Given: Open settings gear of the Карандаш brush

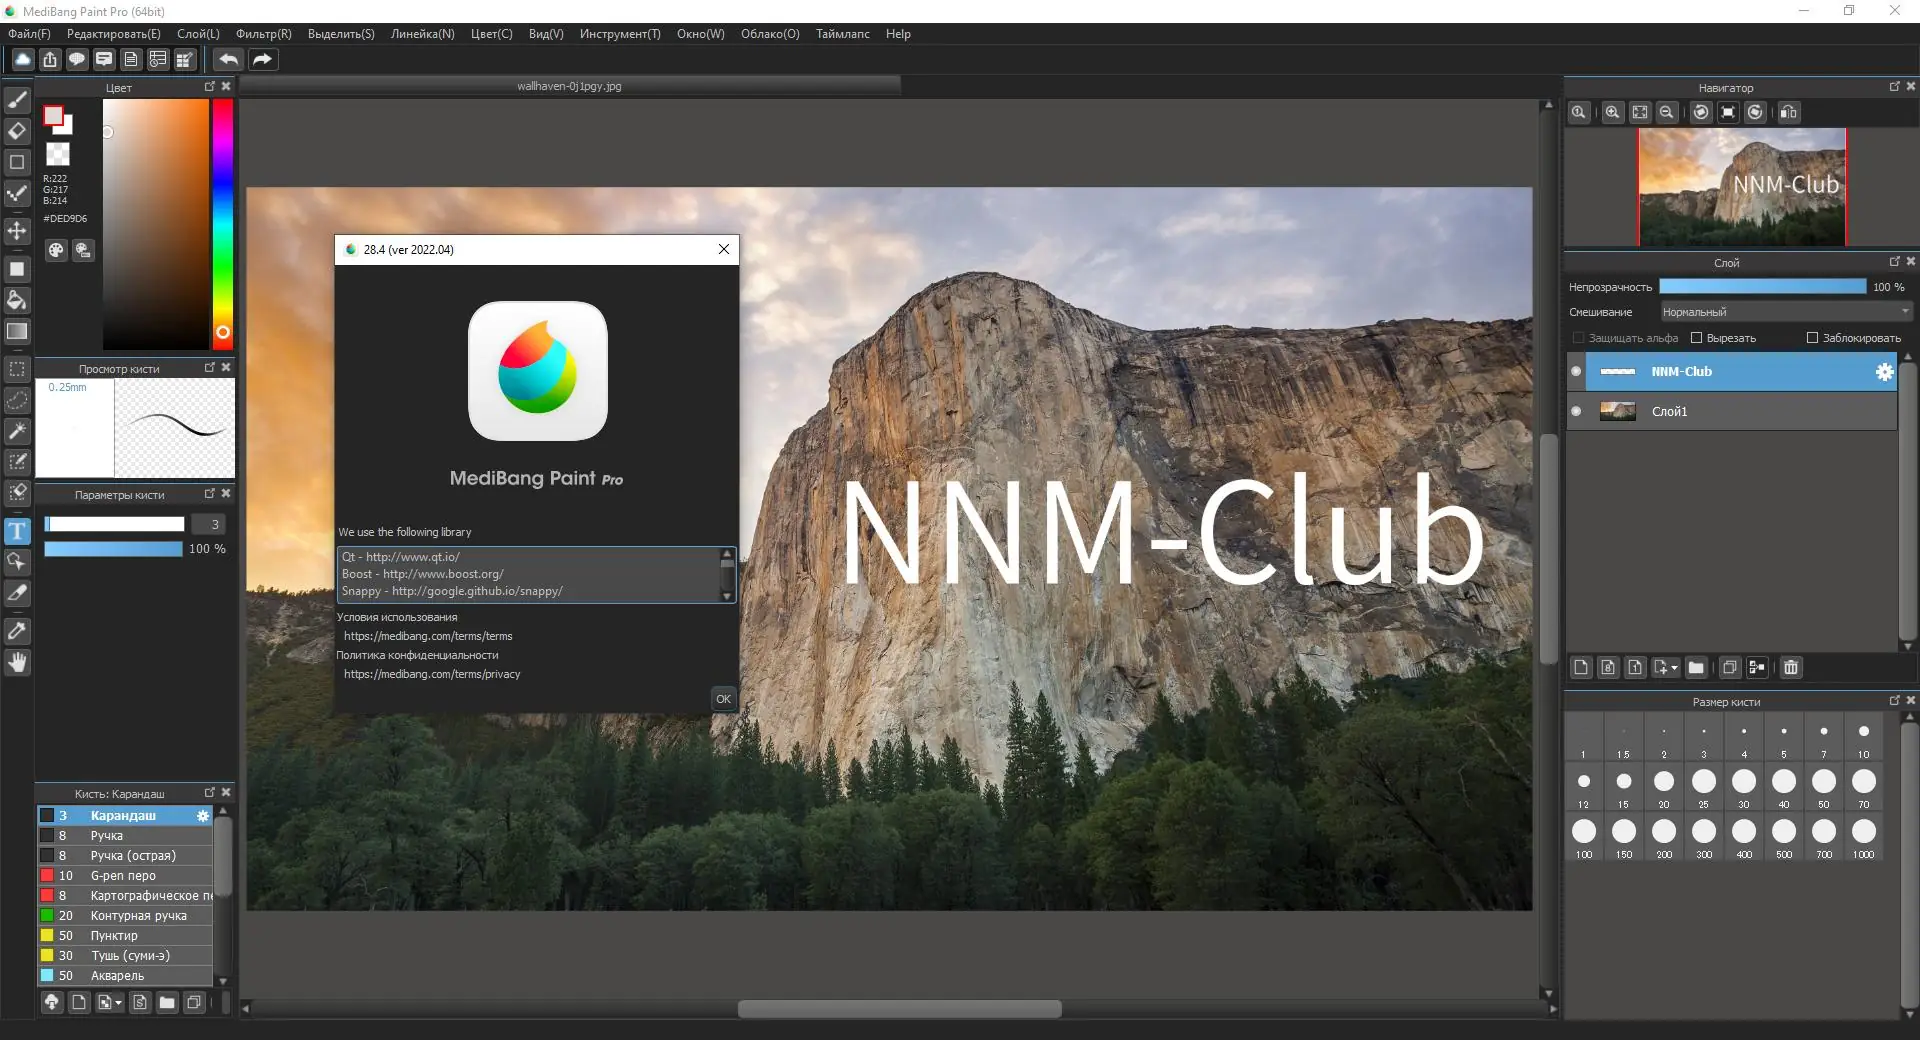Looking at the screenshot, I should click(x=203, y=816).
